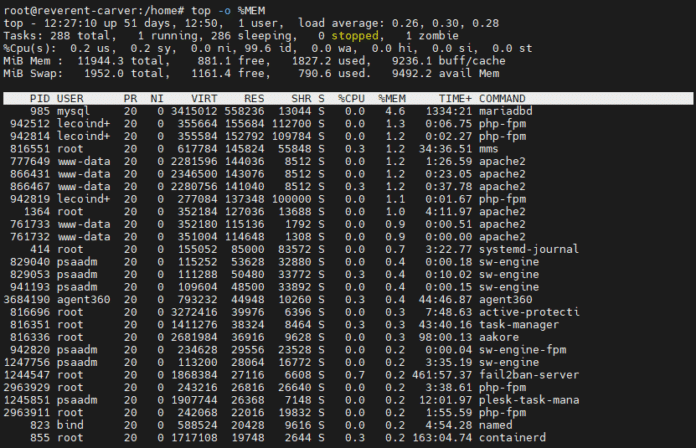Select PID 2963911 in the list
This screenshot has height=448, width=696.
point(27,412)
